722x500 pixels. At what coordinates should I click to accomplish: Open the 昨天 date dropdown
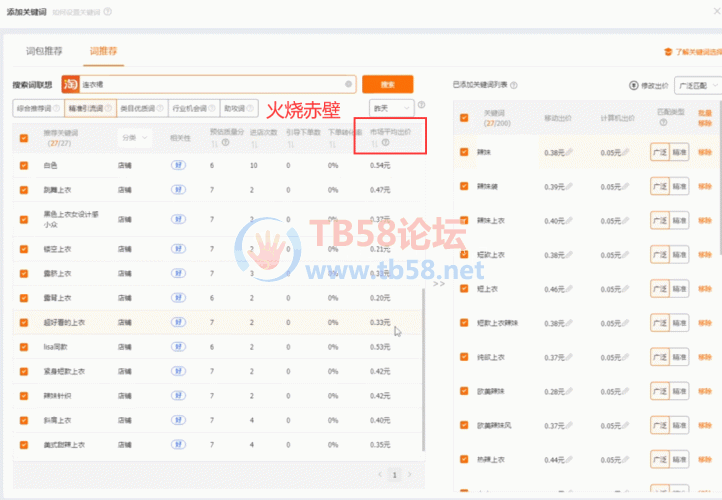pyautogui.click(x=390, y=107)
